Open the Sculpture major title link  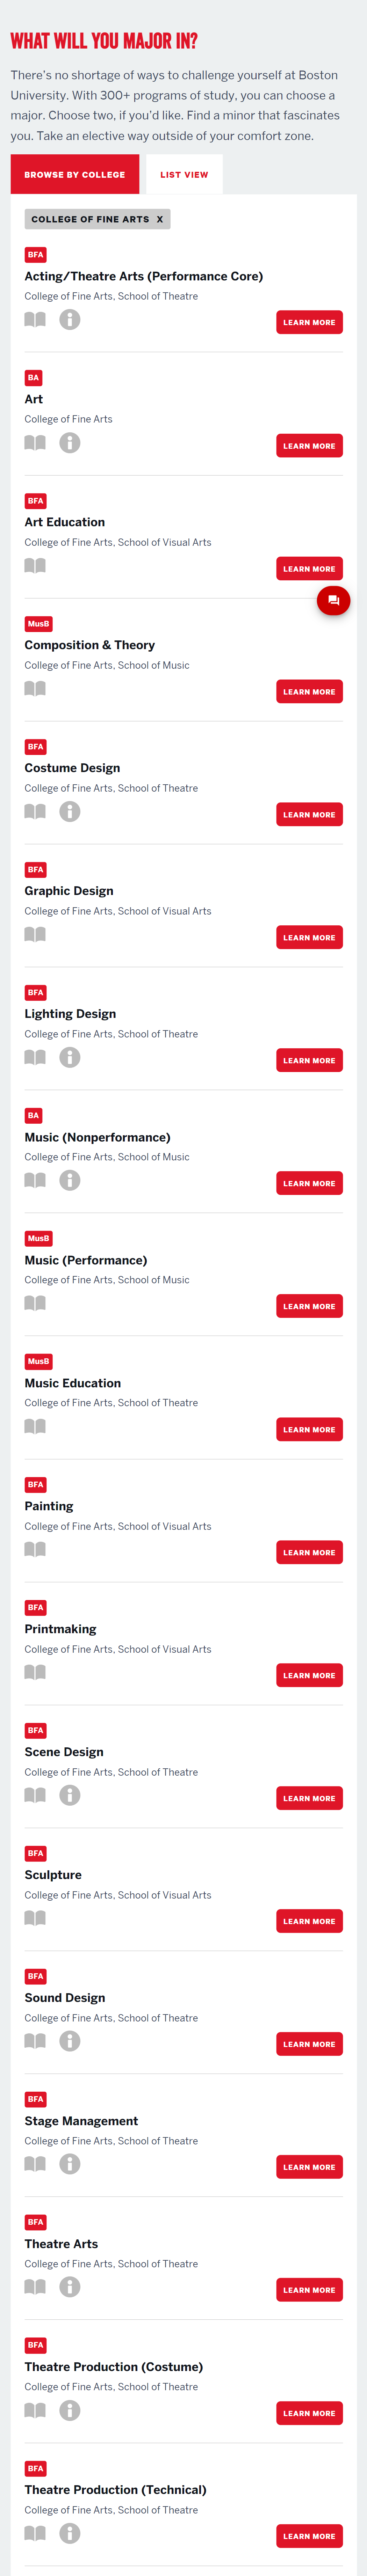pos(53,1875)
